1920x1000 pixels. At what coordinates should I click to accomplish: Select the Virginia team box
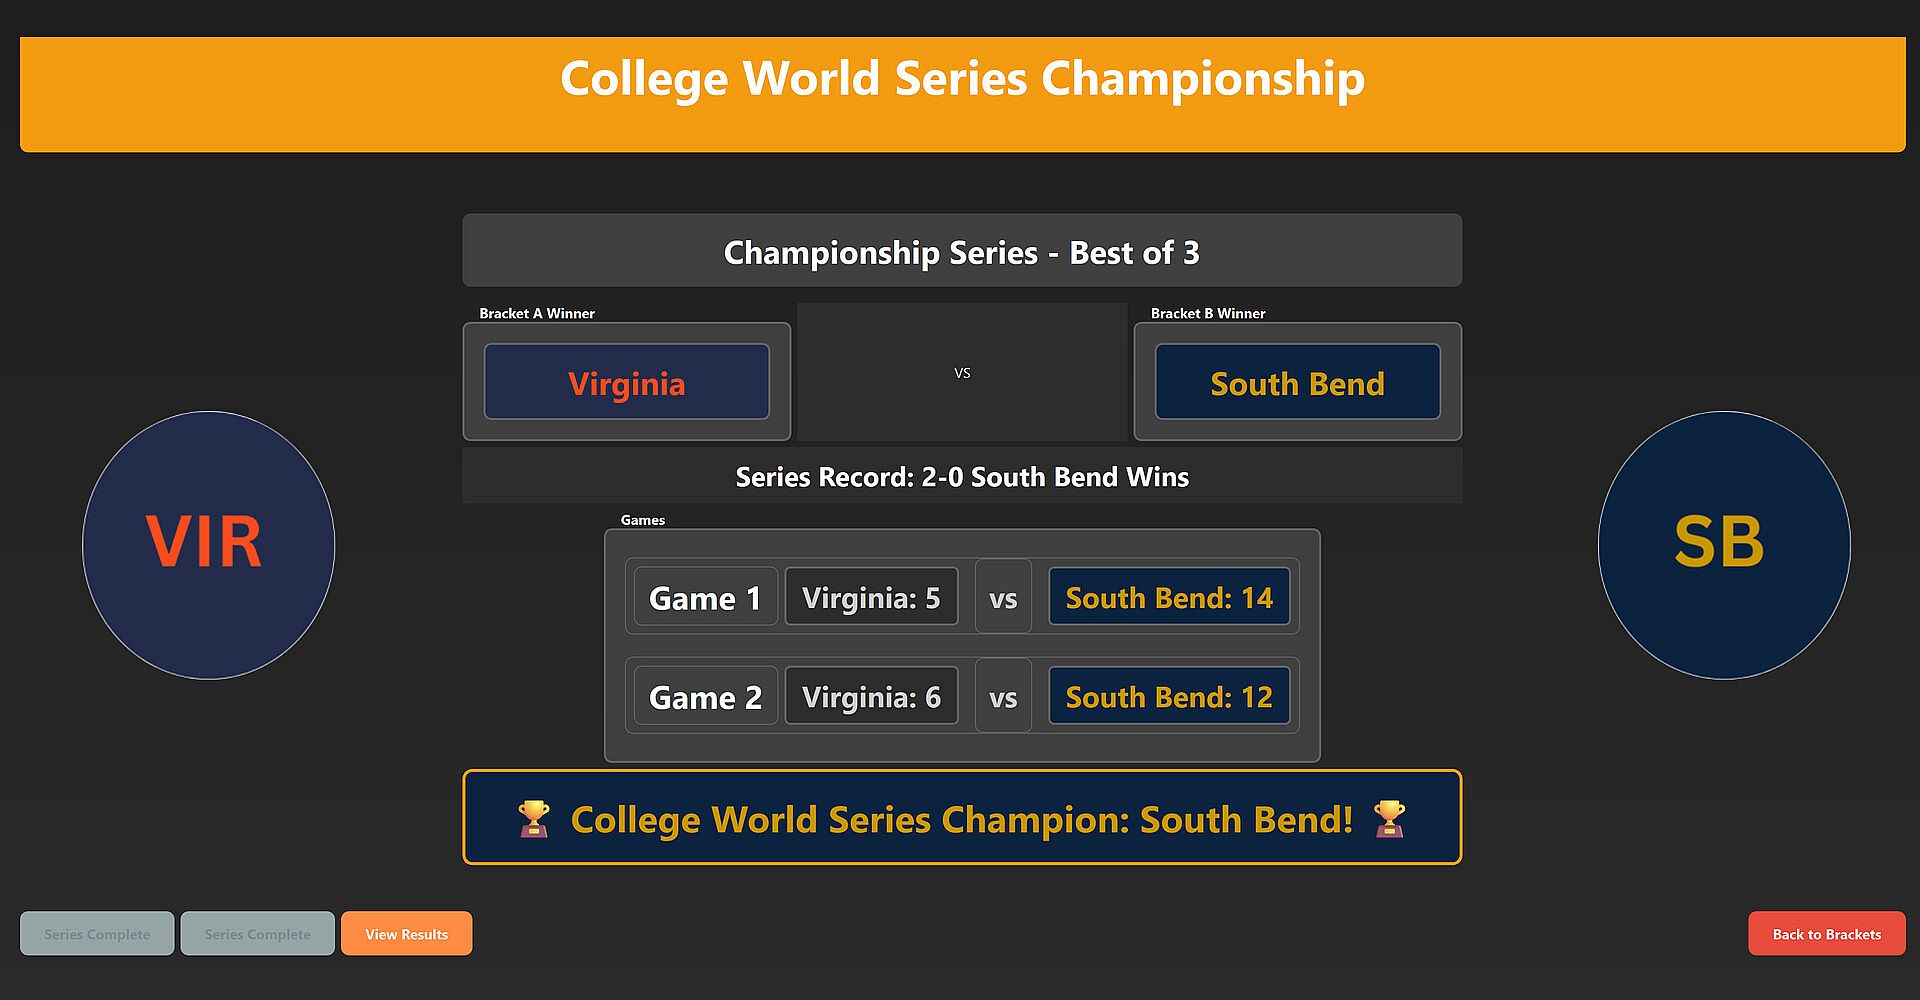click(627, 382)
